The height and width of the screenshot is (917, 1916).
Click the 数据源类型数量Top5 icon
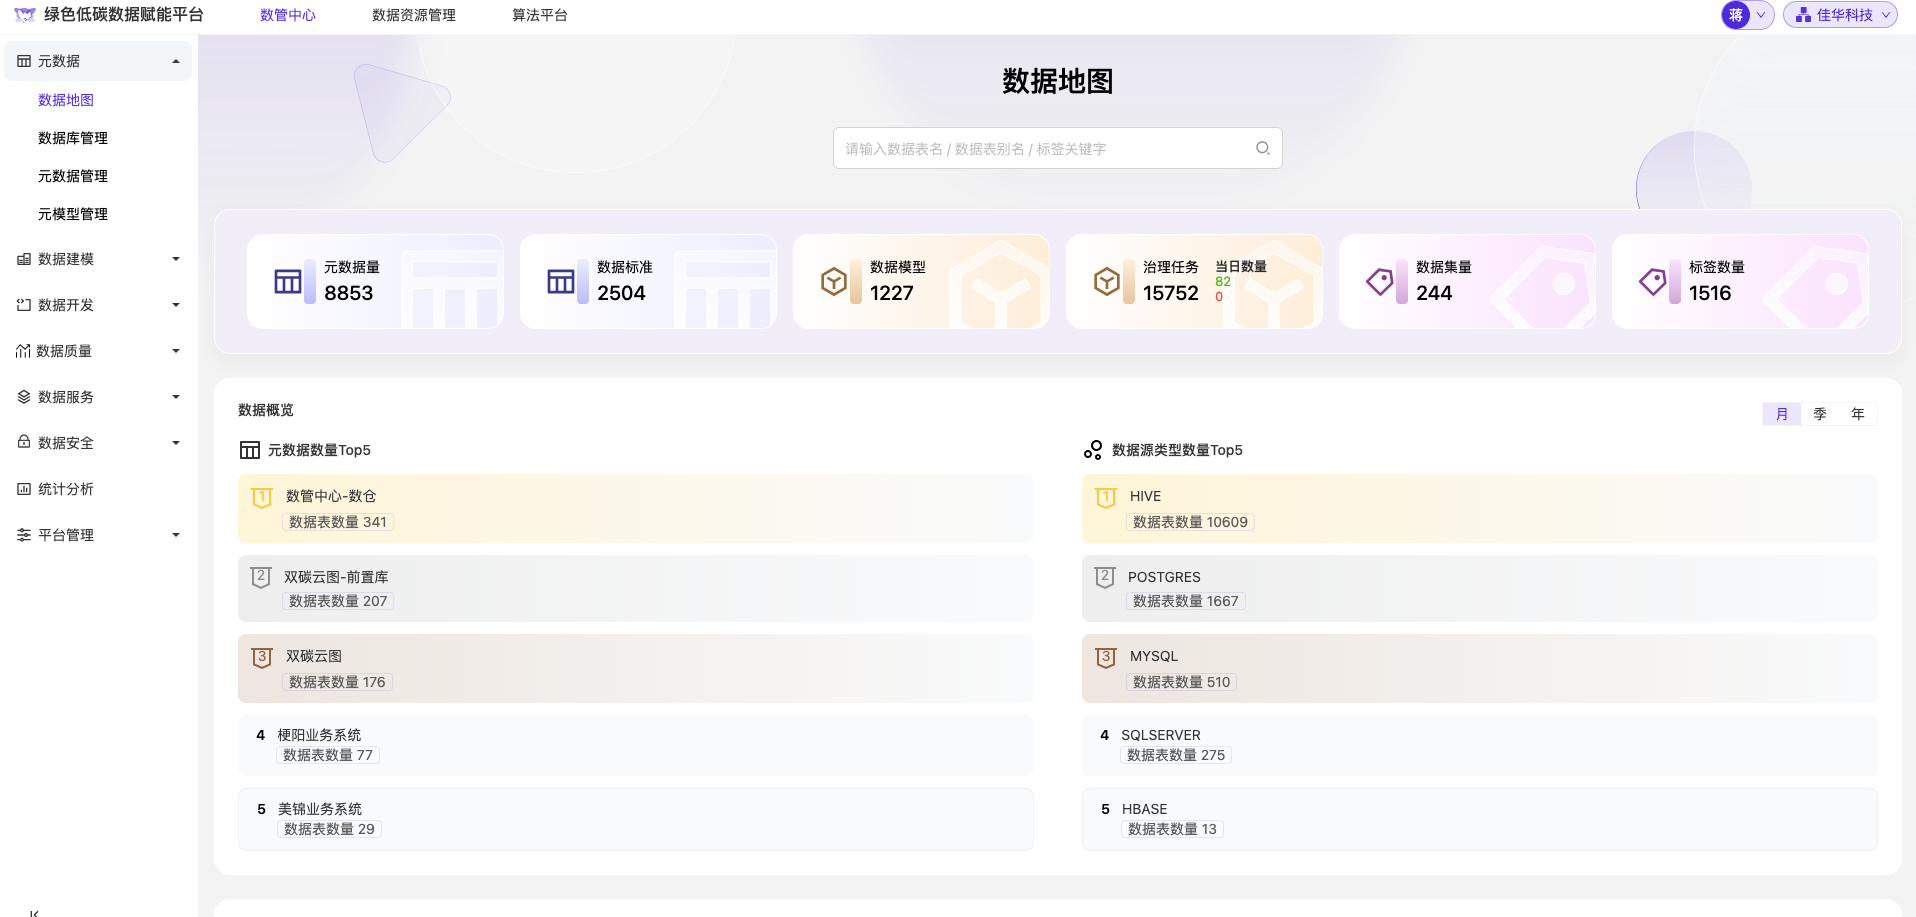pos(1093,450)
